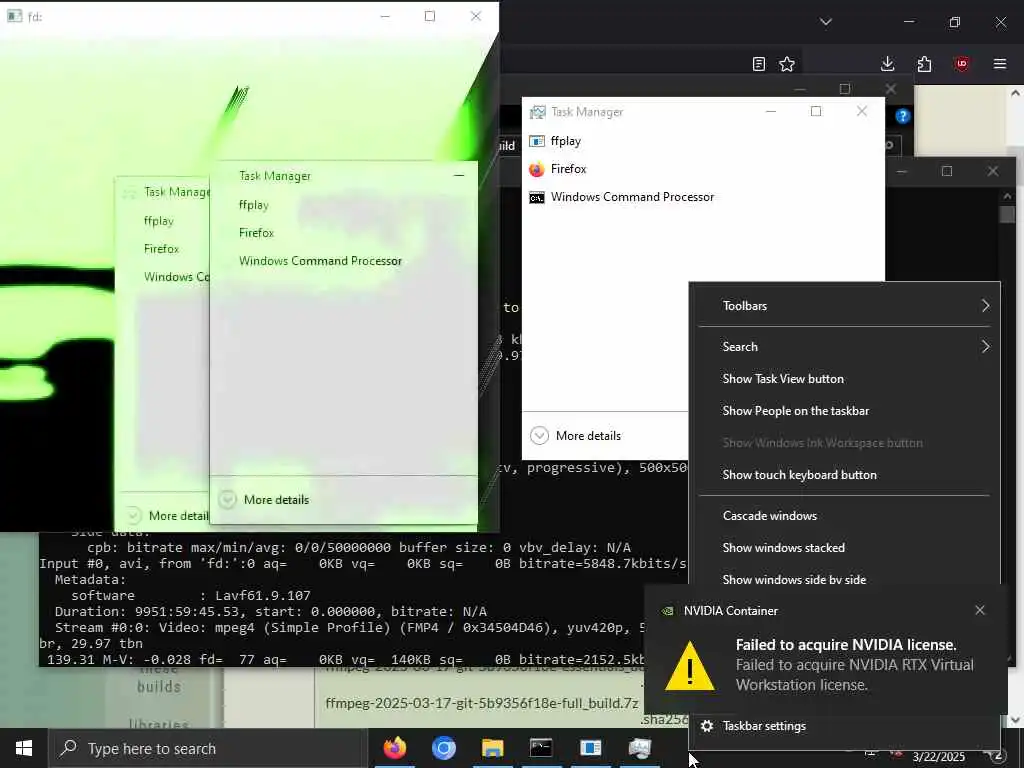
Task: Open Firefox from the taskbar
Action: [x=394, y=748]
